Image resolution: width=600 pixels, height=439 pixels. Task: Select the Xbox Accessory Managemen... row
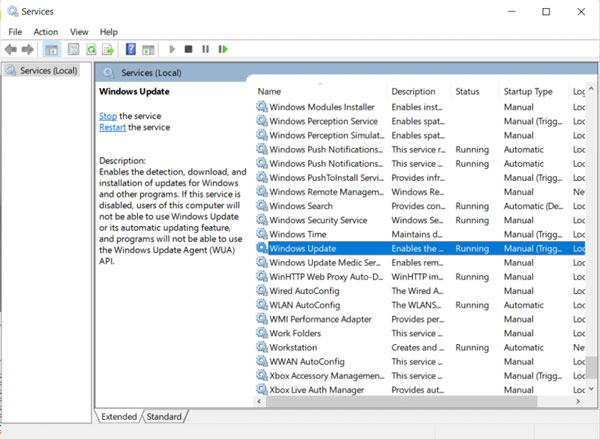click(x=420, y=375)
